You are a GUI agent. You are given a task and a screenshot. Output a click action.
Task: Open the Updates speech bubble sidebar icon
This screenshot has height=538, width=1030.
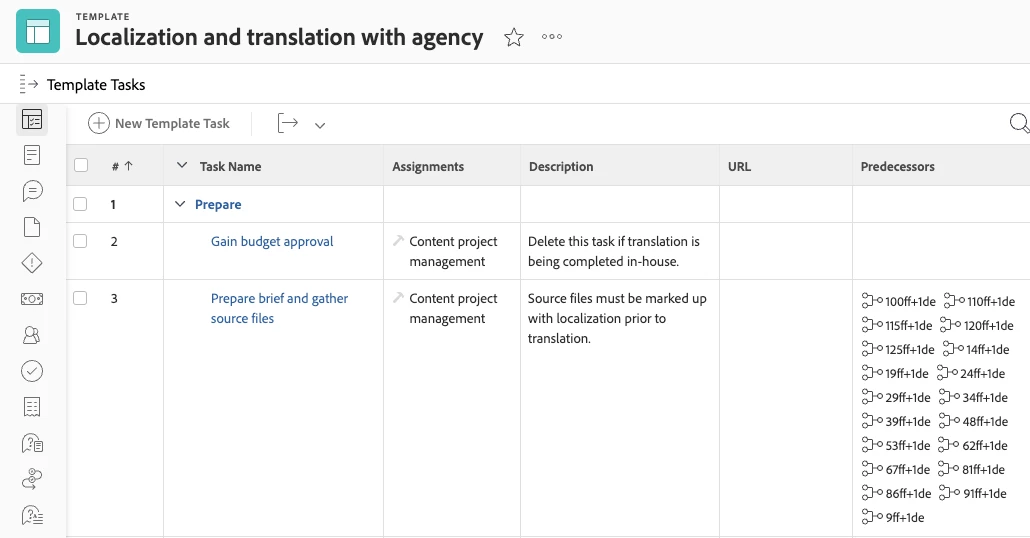(32, 191)
